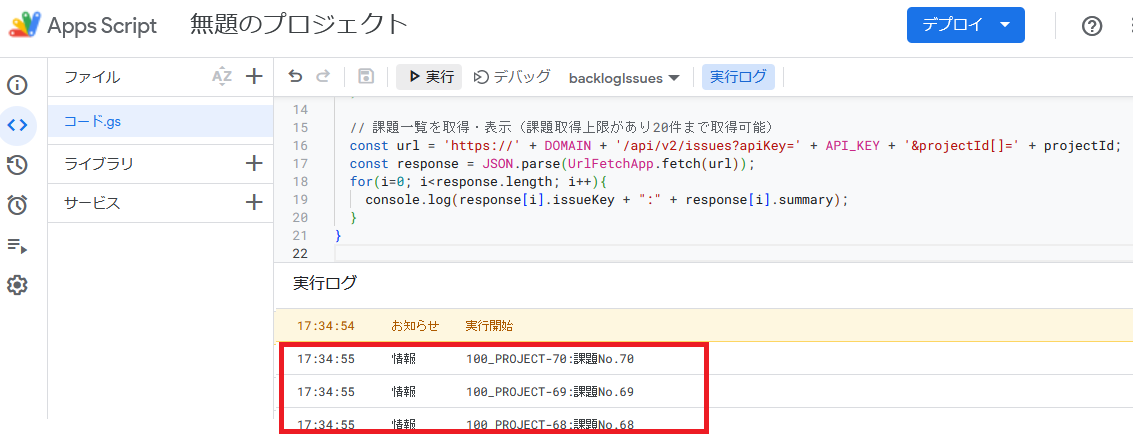1133x434 pixels.
Task: Select the code editor sidebar icon
Action: click(x=17, y=124)
